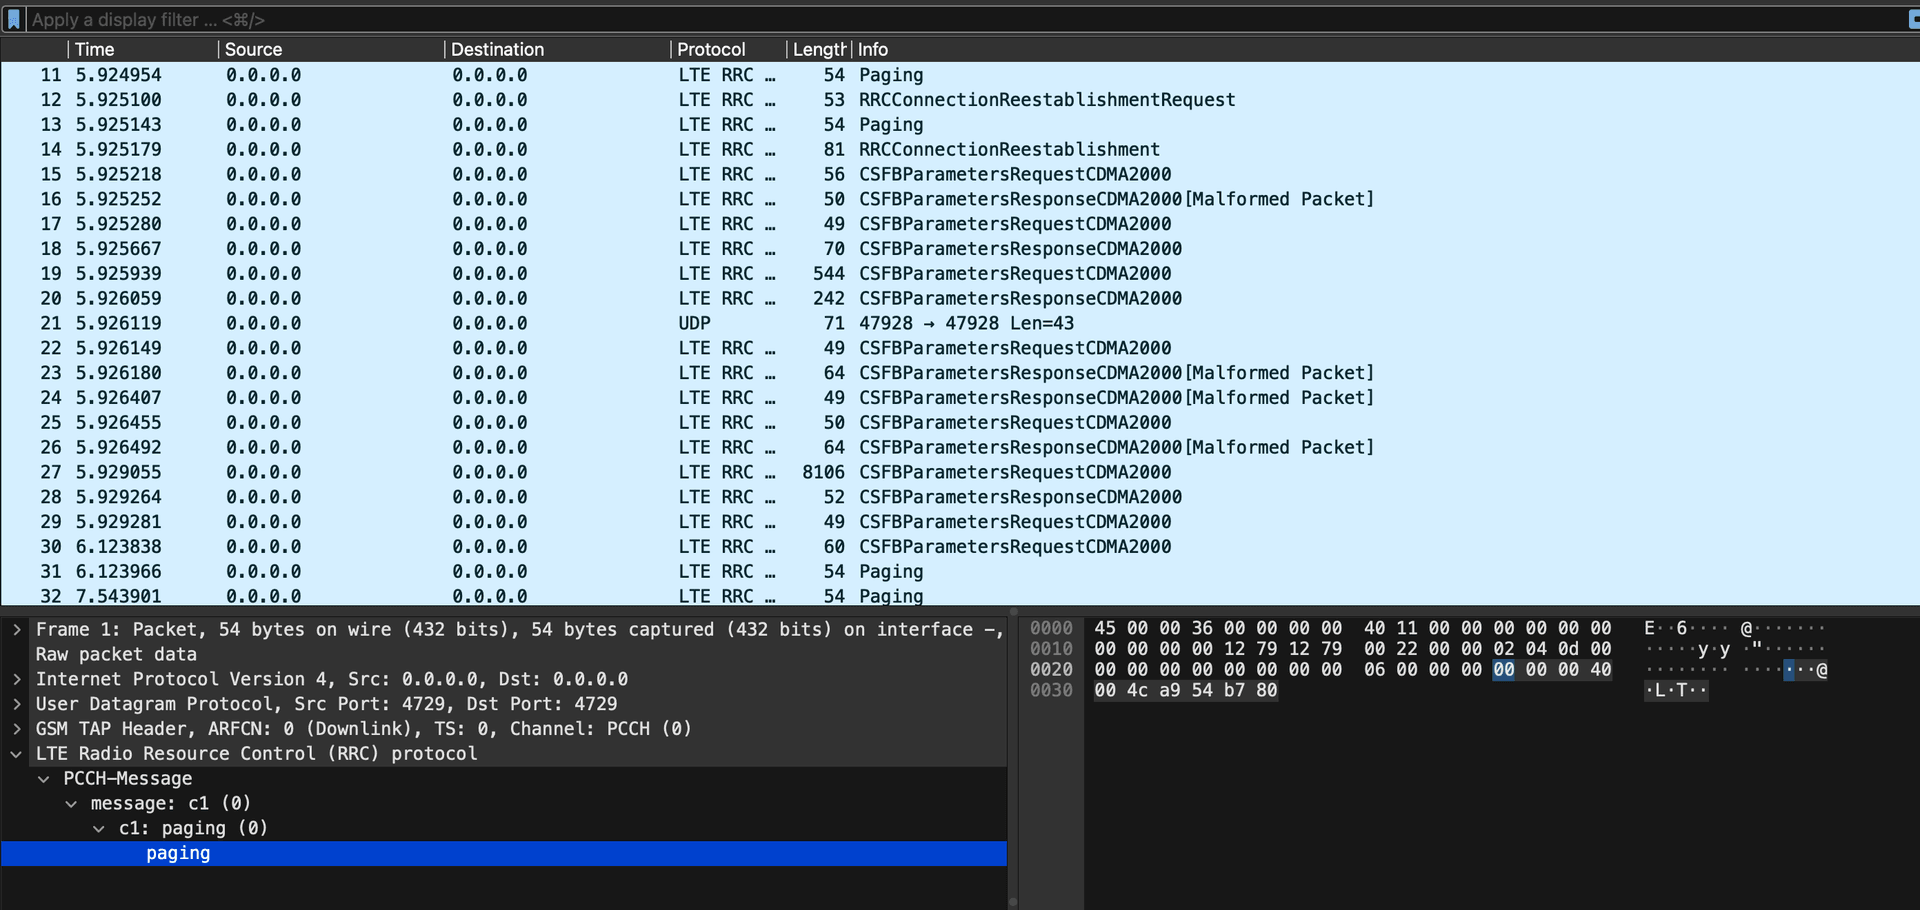Screen dimensions: 1920x910
Task: Expand the GSM TAP Header details
Action: [x=18, y=729]
